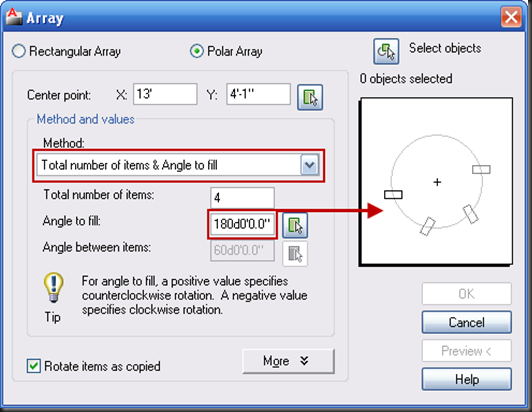This screenshot has width=532, height=412.
Task: Click the center point X field
Action: click(x=165, y=94)
